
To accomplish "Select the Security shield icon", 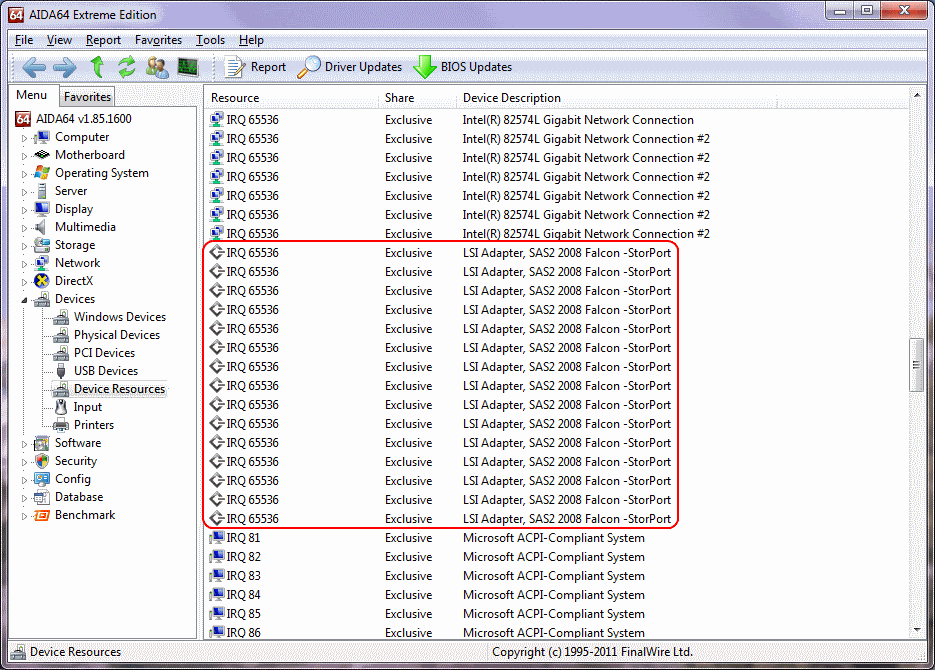I will click(x=42, y=461).
